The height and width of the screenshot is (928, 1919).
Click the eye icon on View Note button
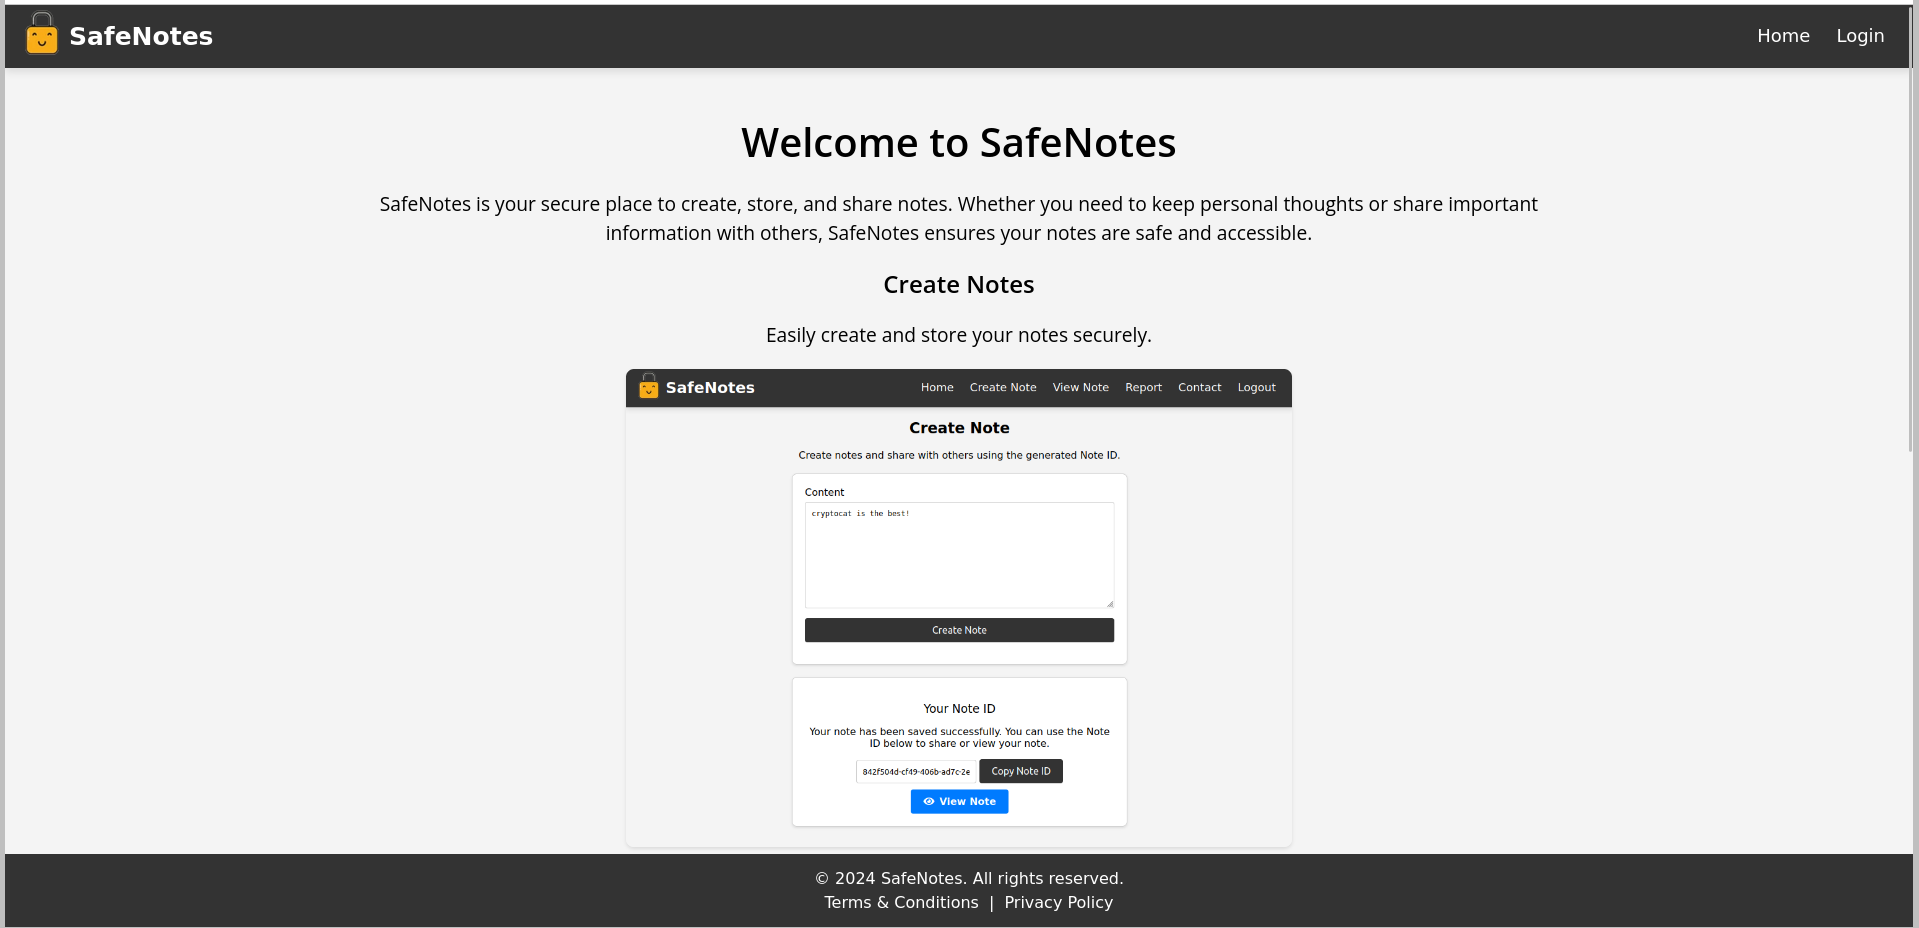click(929, 802)
